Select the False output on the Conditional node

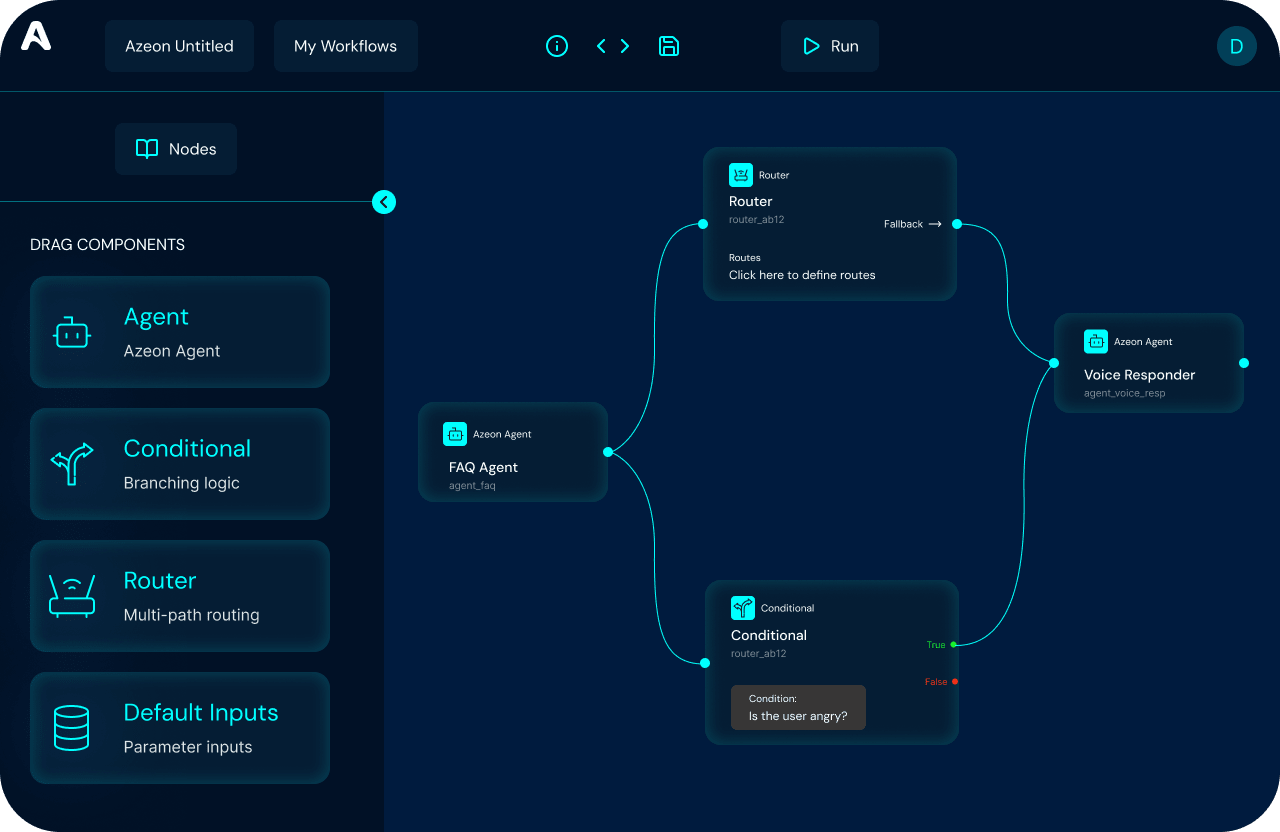coord(955,682)
